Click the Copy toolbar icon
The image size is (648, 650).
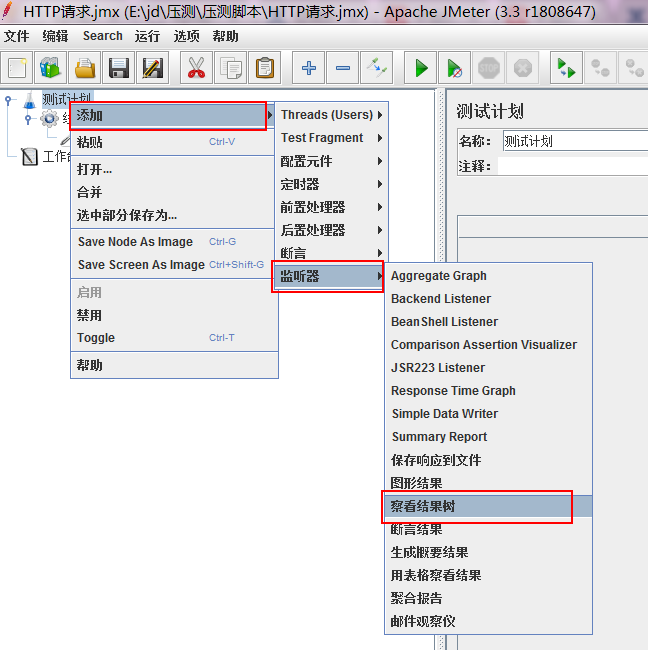coord(231,68)
